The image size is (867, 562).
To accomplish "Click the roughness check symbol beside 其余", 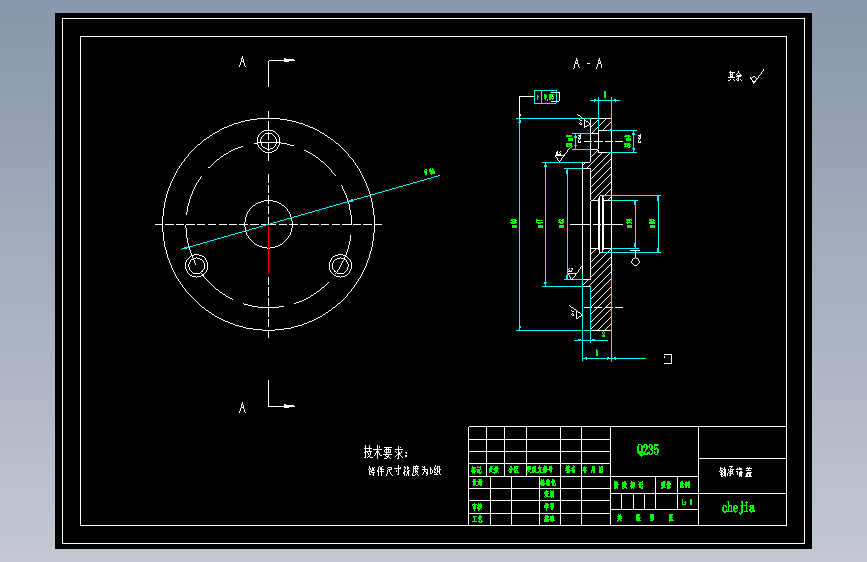I will tap(757, 76).
